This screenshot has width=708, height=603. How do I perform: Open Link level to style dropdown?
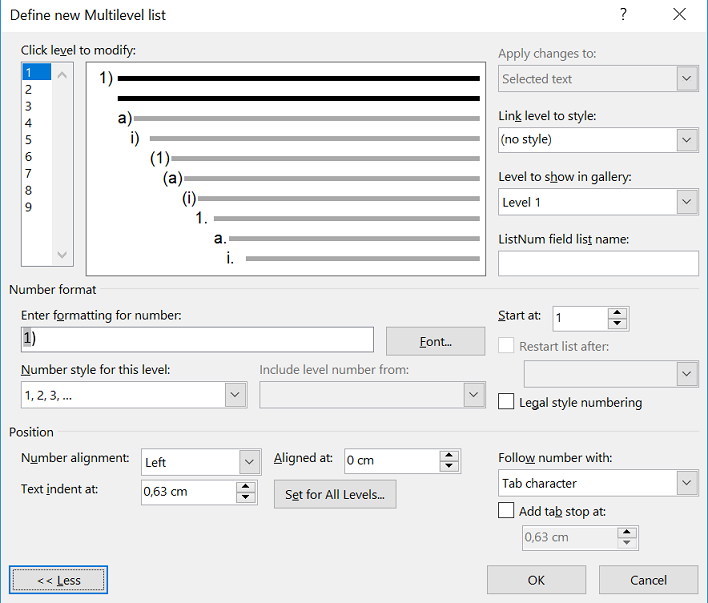coord(687,140)
